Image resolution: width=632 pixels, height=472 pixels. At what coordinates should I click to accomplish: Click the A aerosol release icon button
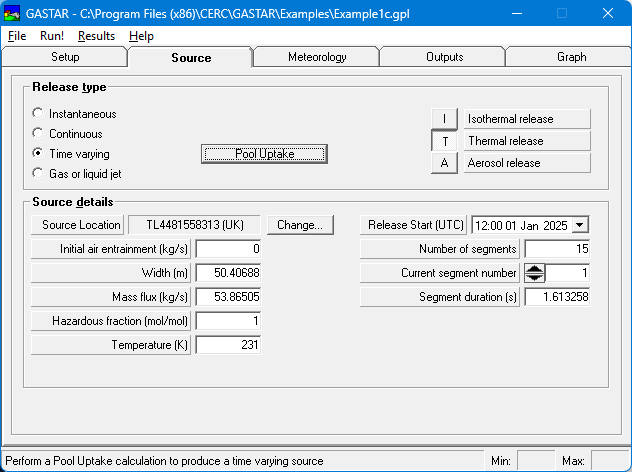(x=444, y=163)
